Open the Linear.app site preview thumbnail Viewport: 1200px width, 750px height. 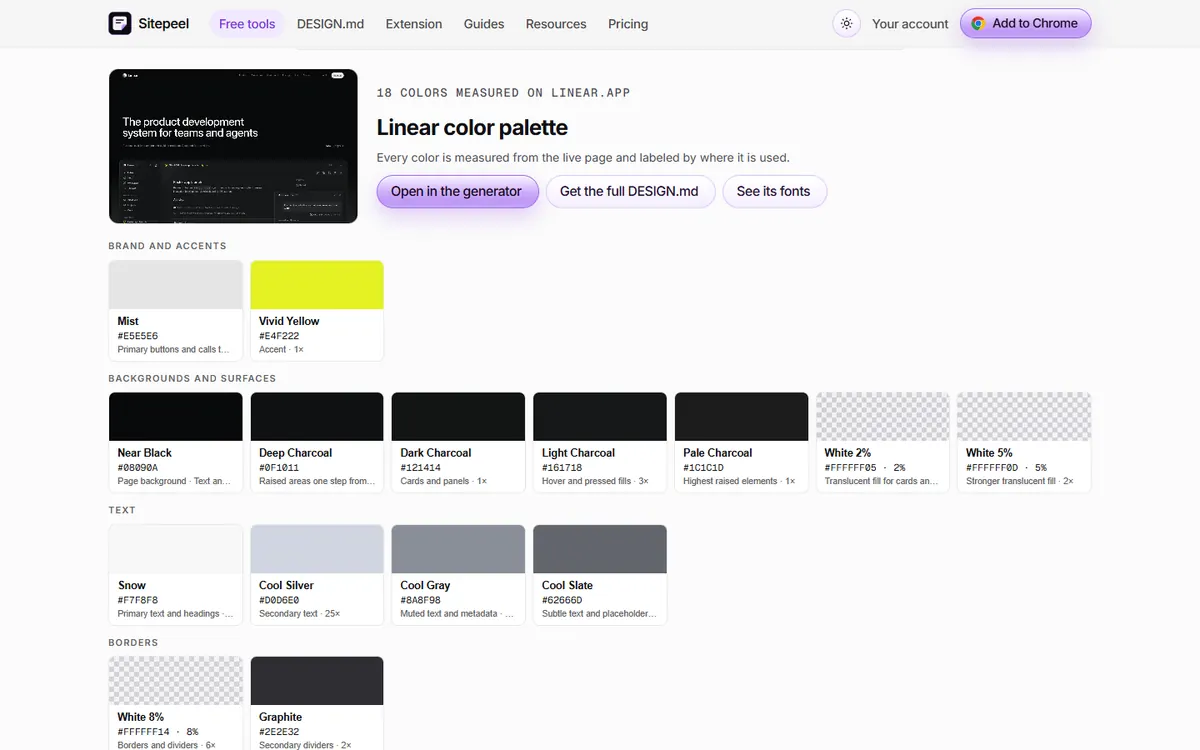click(x=233, y=146)
